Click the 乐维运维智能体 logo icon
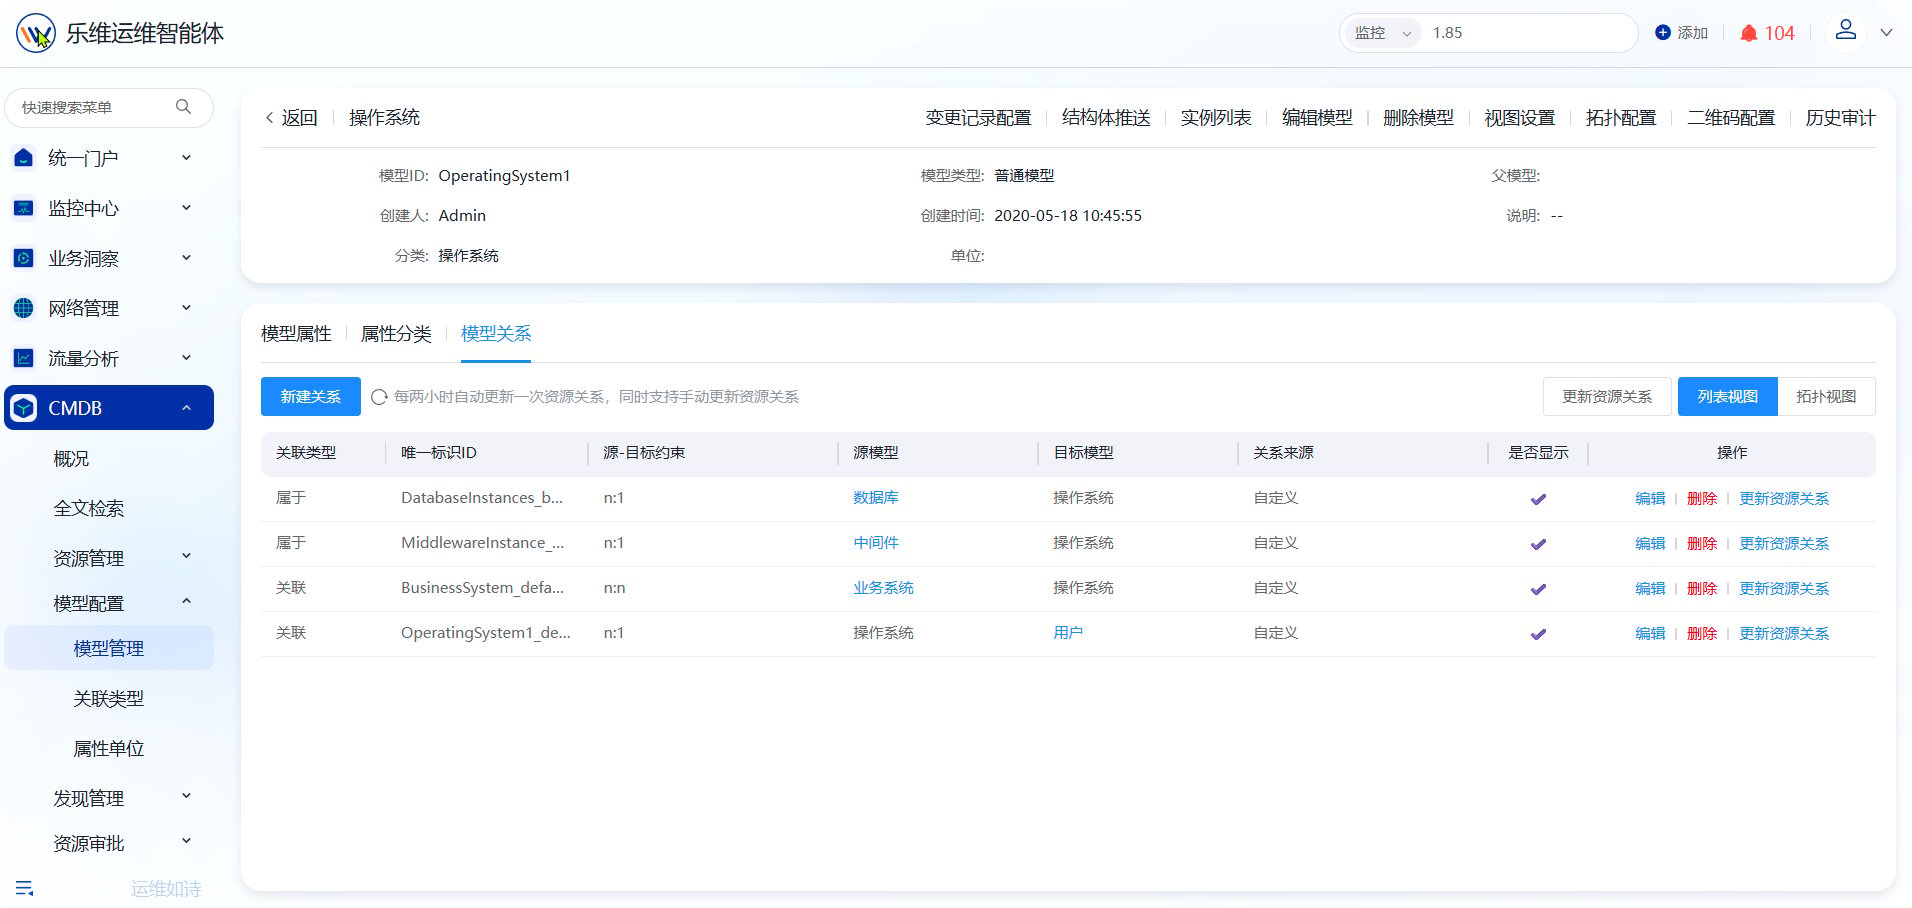This screenshot has height=908, width=1912. pos(36,33)
